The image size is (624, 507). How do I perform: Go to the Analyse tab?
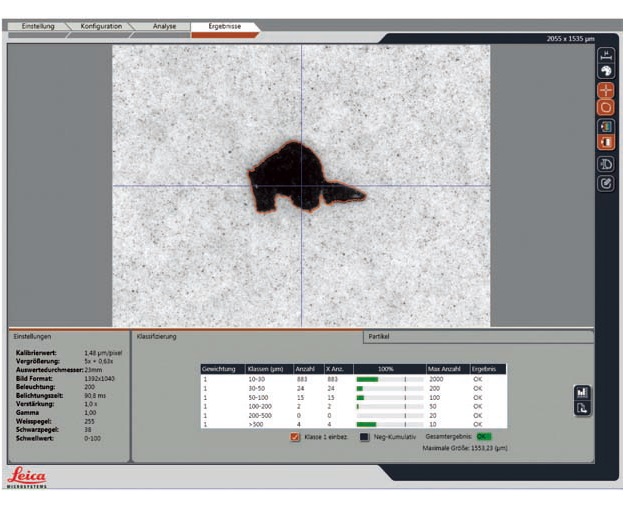pos(163,25)
